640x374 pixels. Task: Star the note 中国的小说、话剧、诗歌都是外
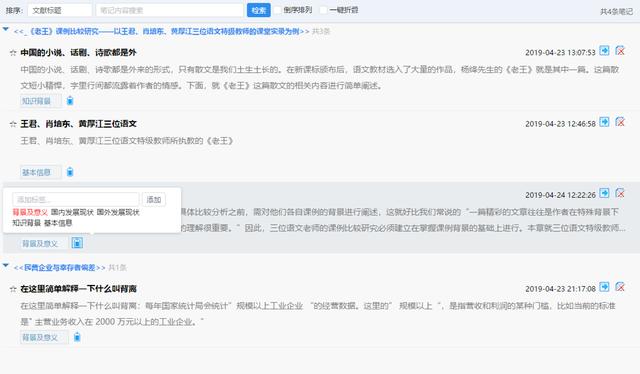click(x=13, y=53)
